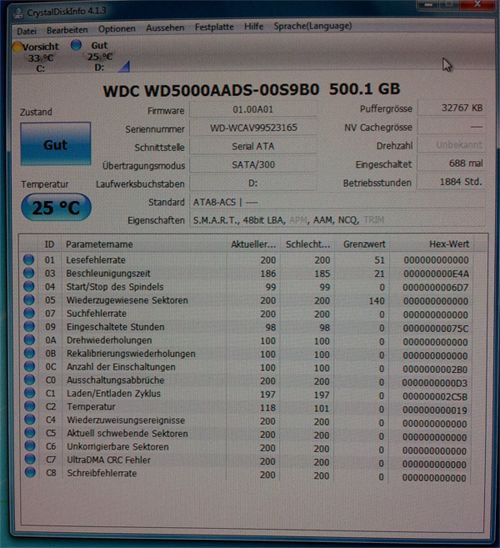This screenshot has height=548, width=500.
Task: Click hex value 00000000E4A
Action: pos(436,274)
